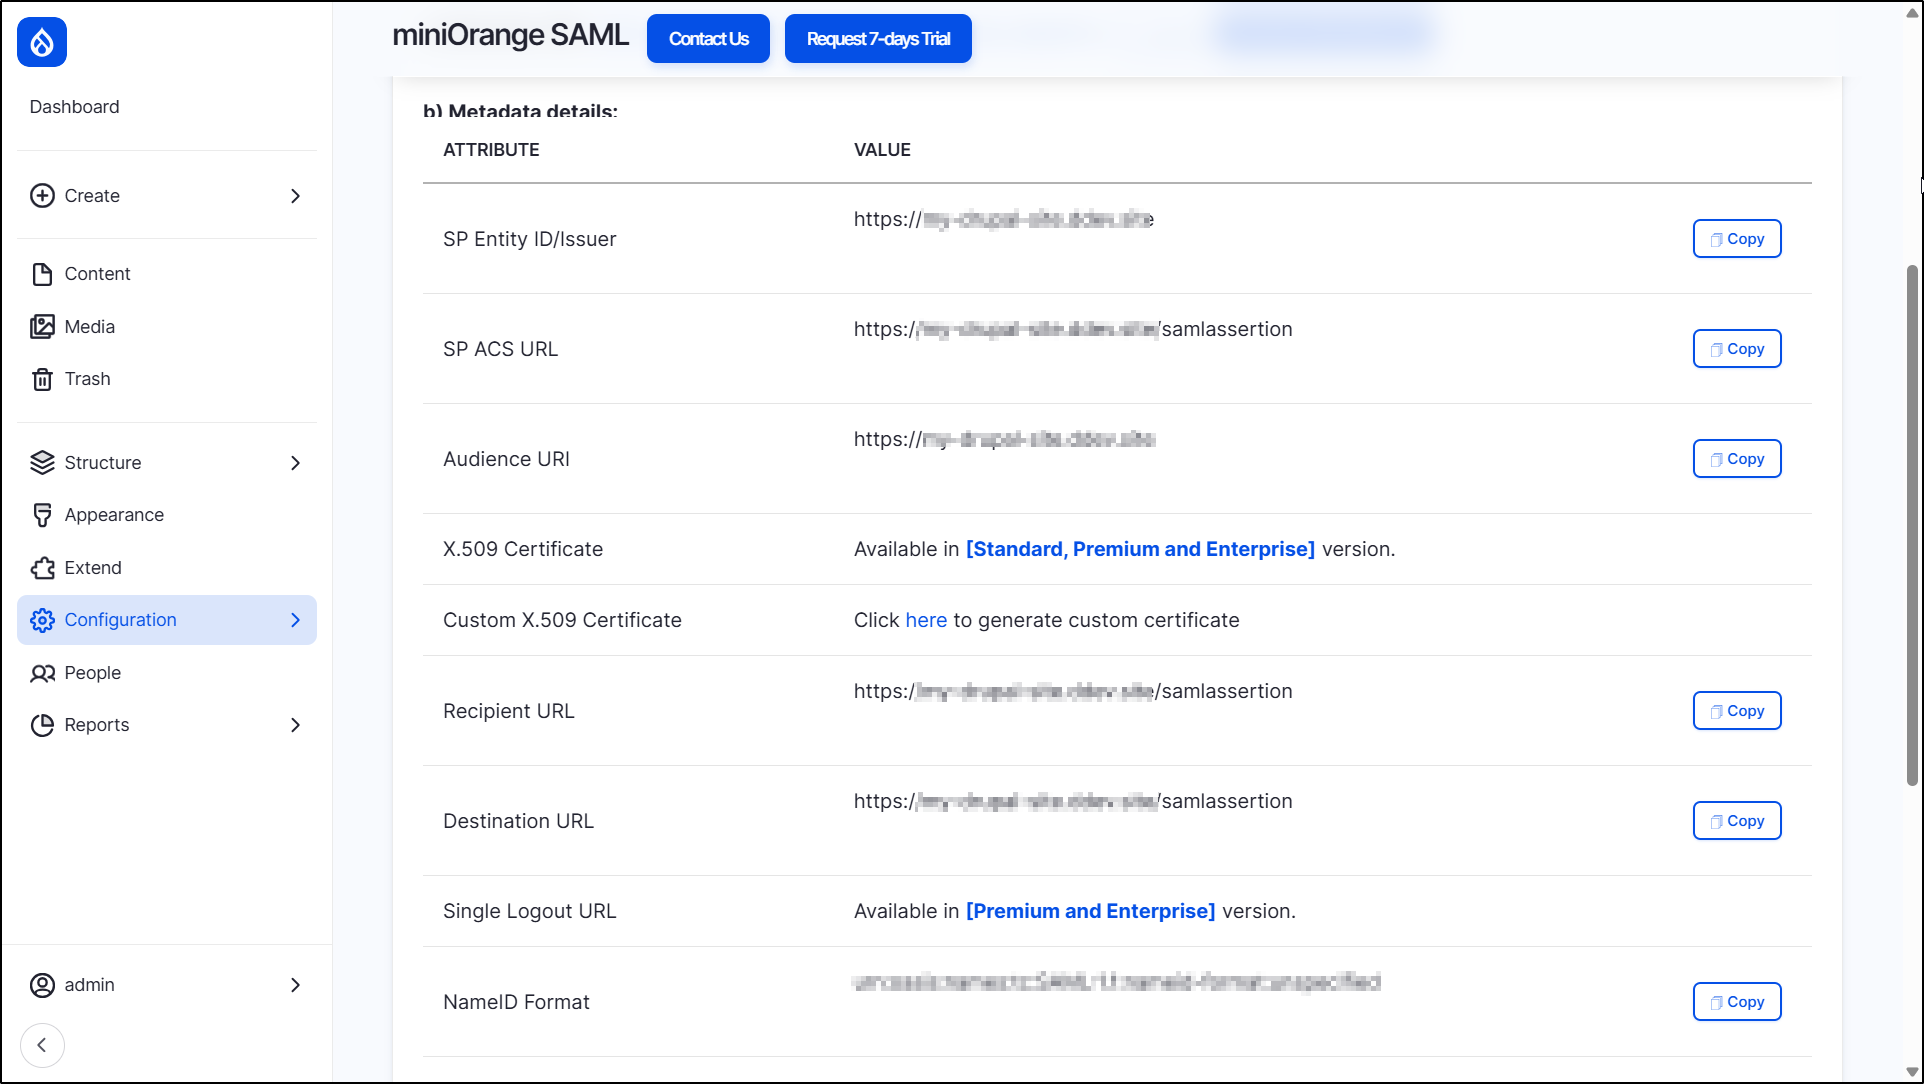Open the Extend puzzle icon

42,567
